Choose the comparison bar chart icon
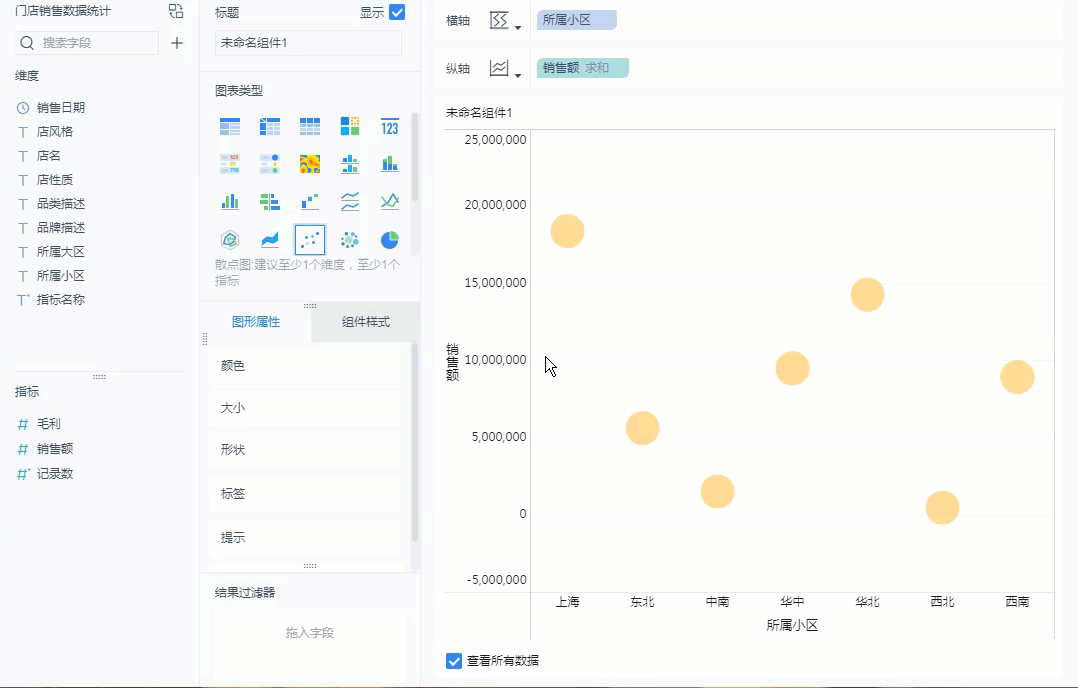1078x688 pixels. point(270,201)
